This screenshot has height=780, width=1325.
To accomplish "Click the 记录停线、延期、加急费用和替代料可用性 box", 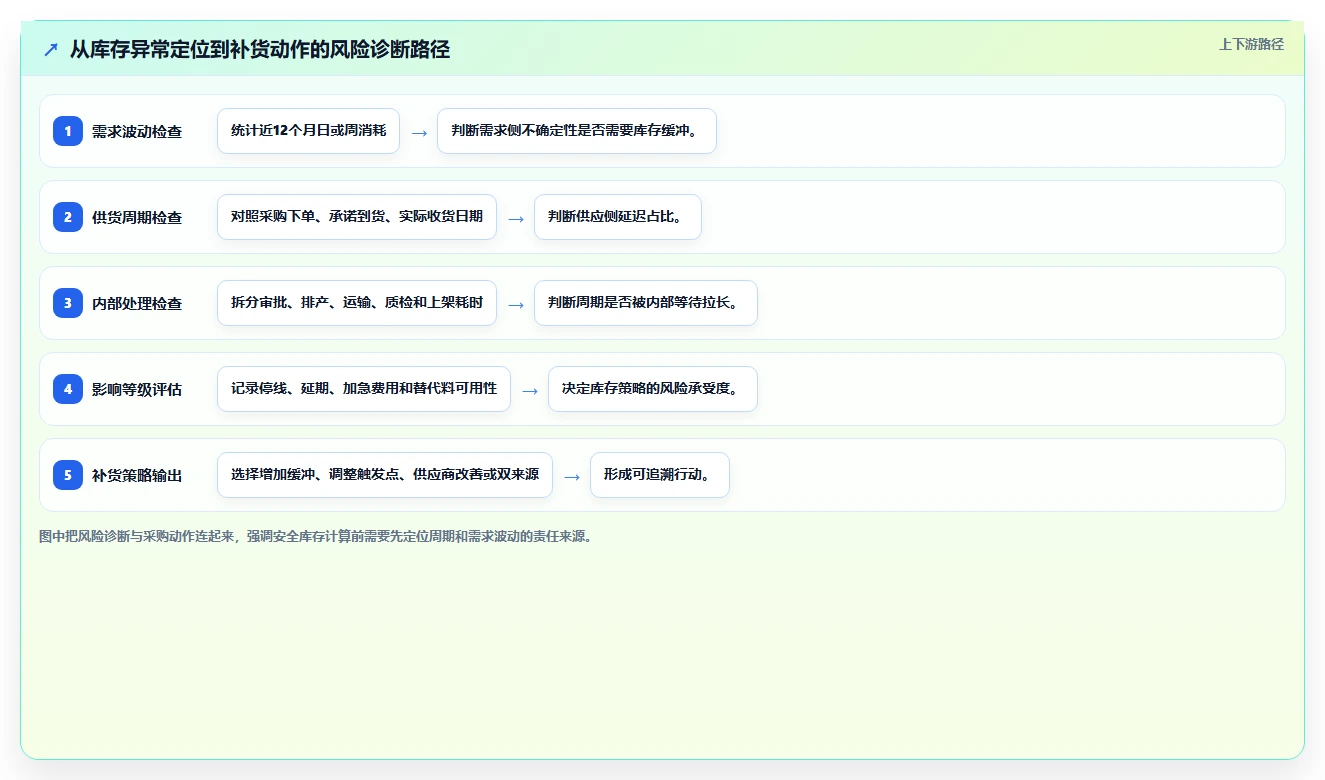I will coord(364,389).
